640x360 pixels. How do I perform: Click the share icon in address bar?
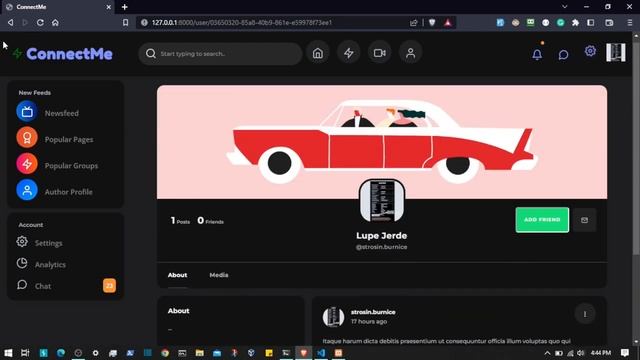[413, 22]
